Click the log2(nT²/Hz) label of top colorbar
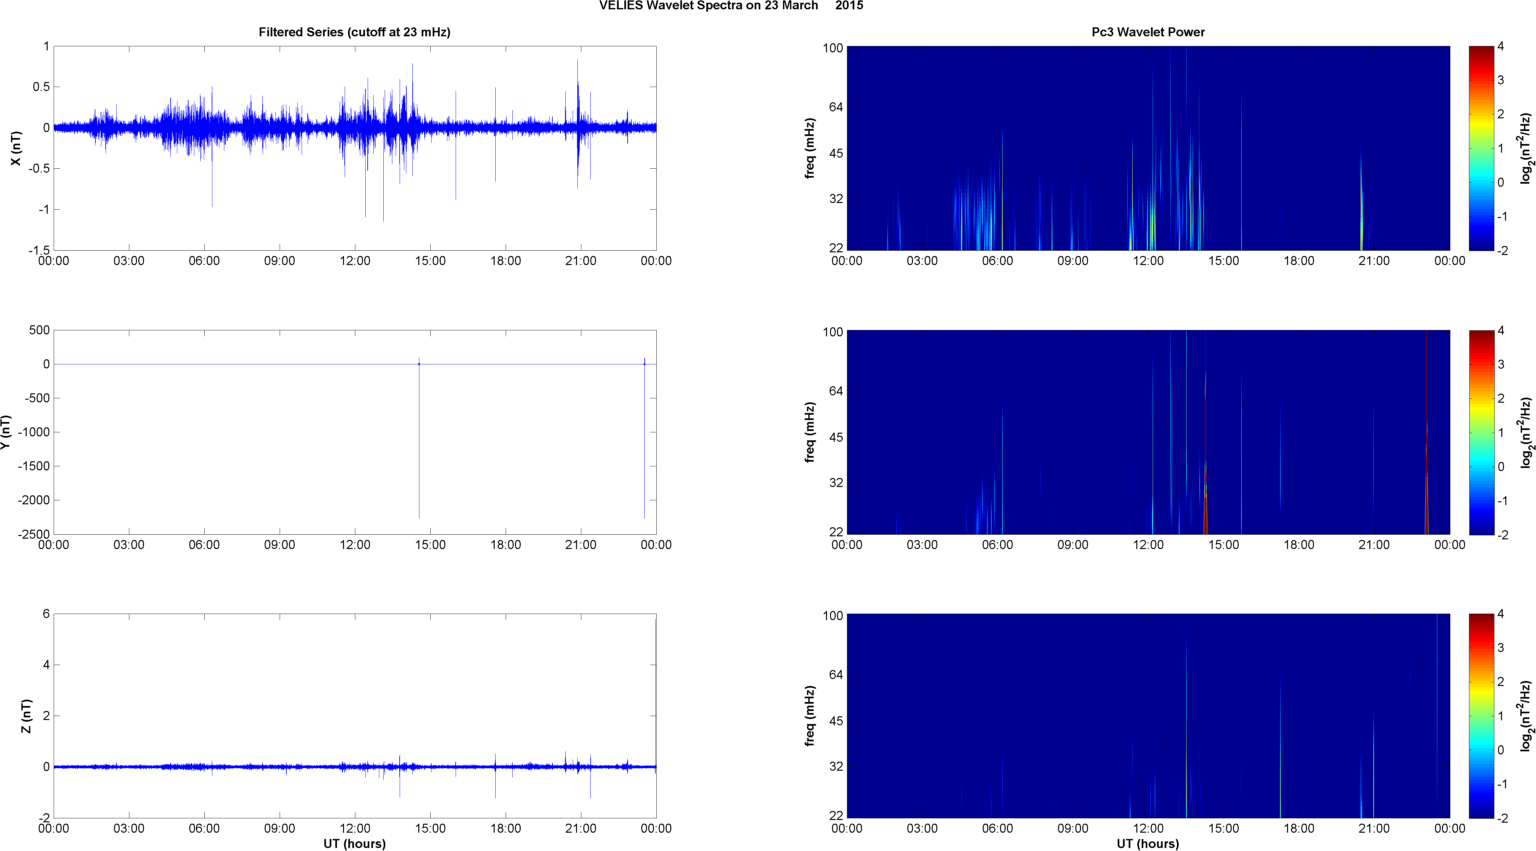 coord(1526,148)
